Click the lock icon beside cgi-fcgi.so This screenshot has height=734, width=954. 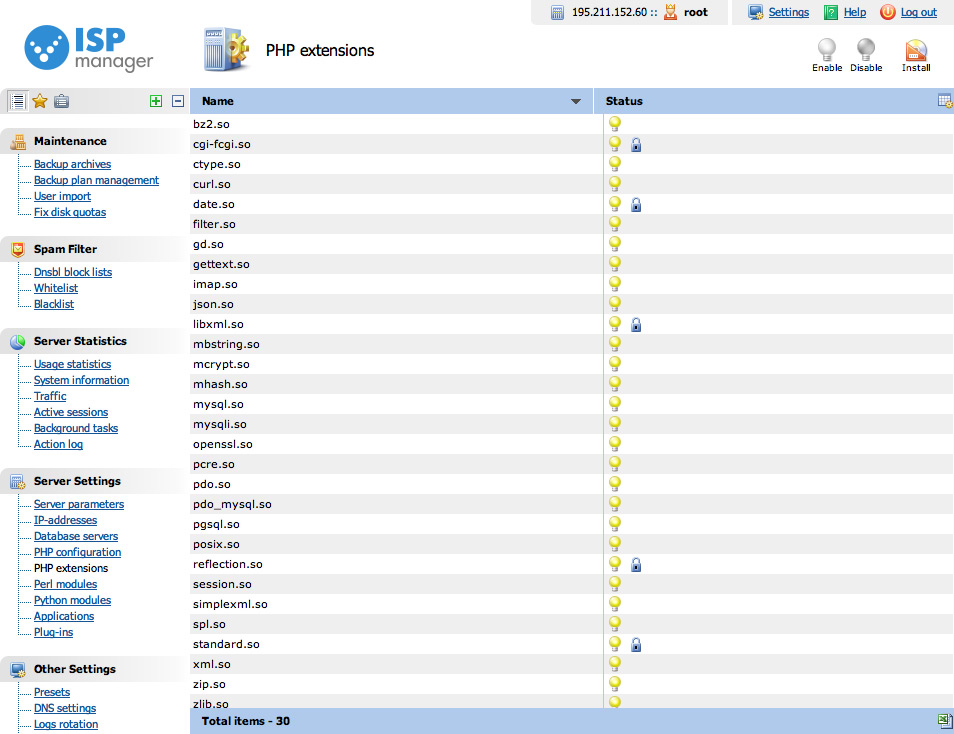tap(636, 145)
